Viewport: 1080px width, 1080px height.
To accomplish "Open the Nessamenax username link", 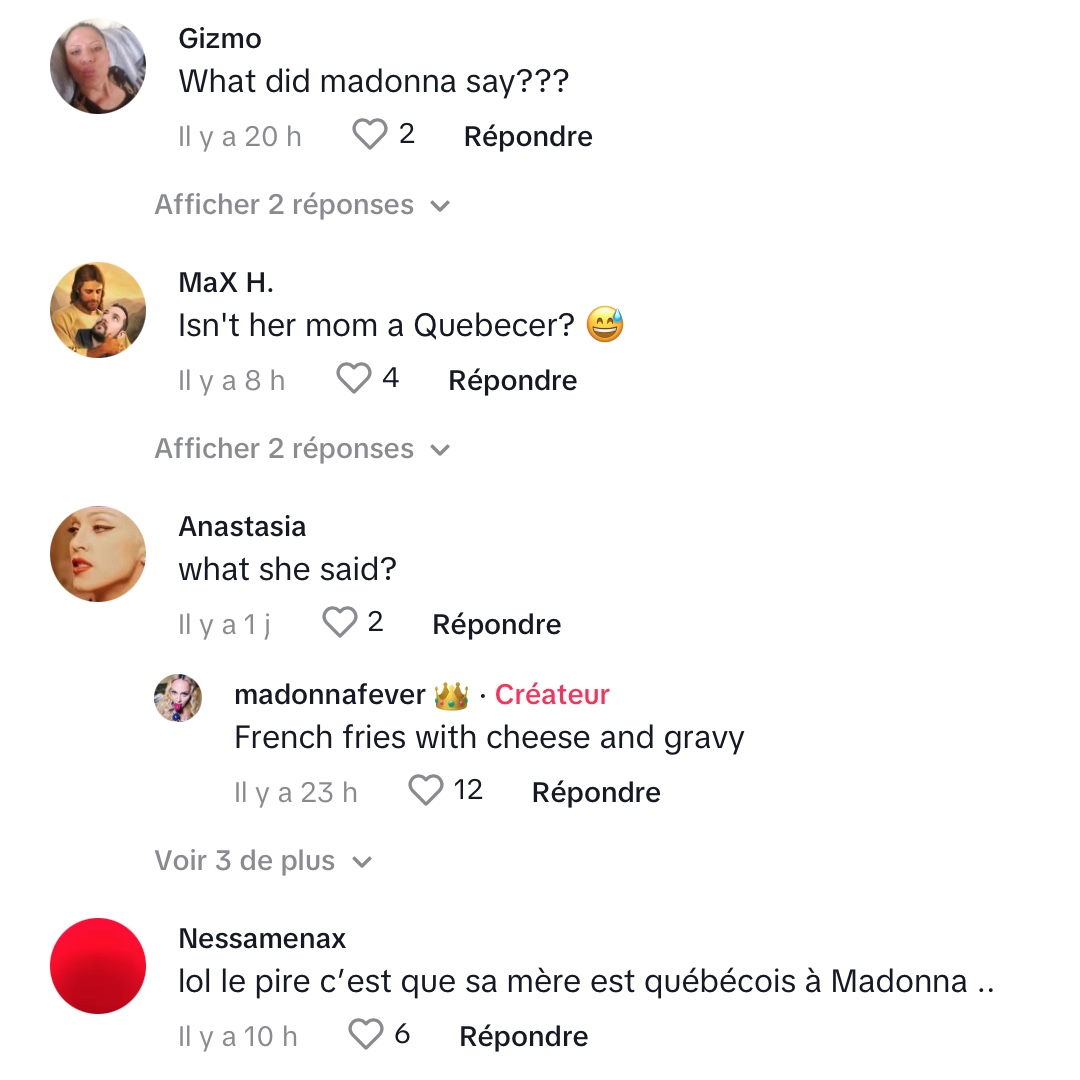I will [x=262, y=938].
